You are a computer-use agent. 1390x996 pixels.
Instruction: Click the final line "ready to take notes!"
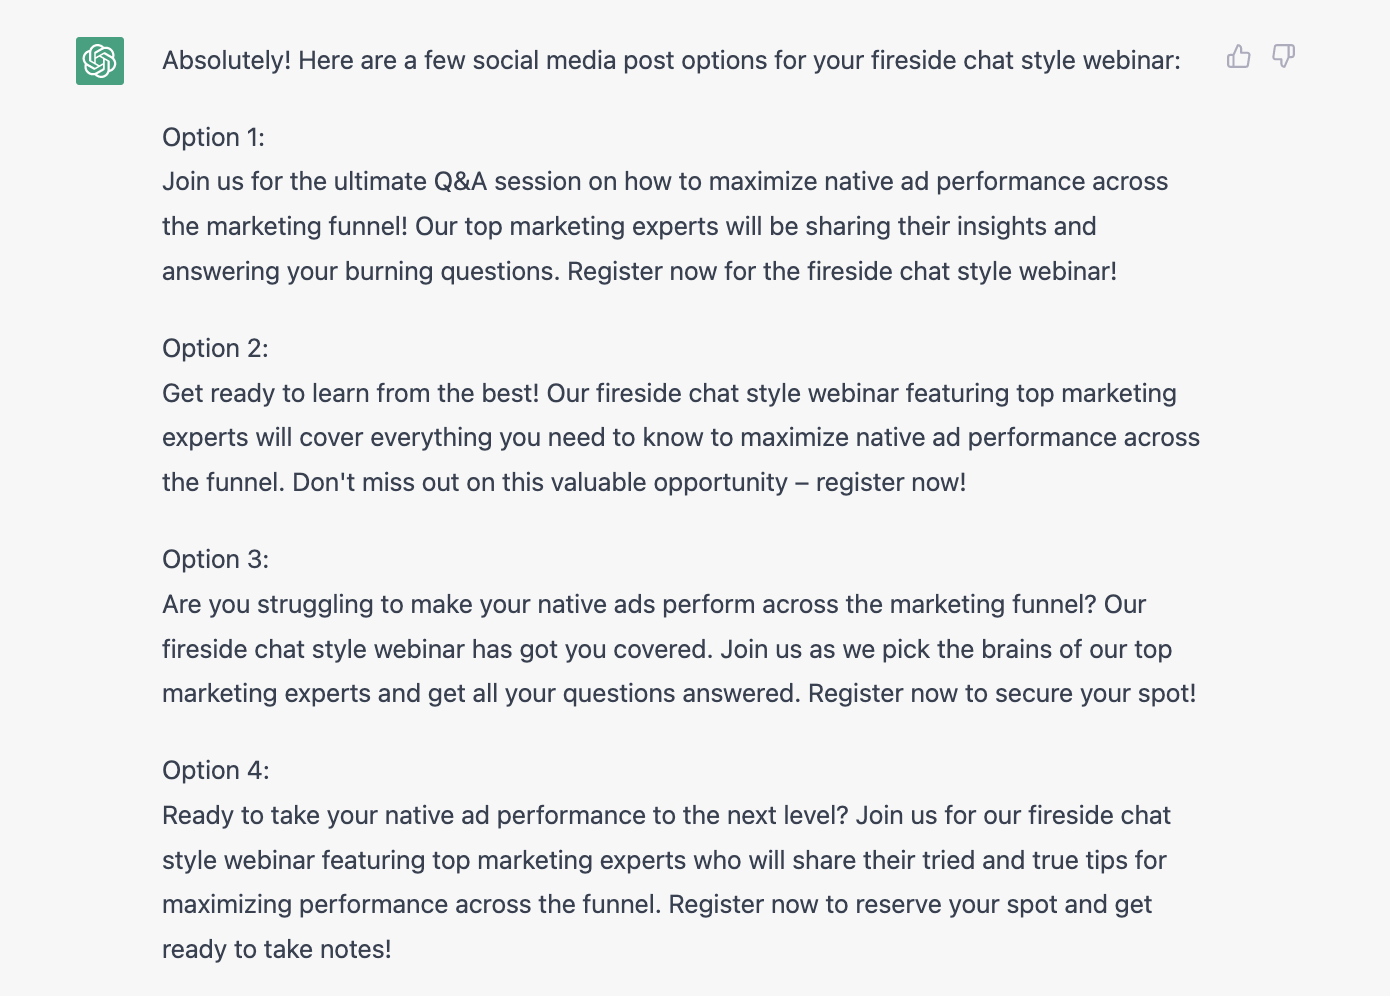(x=277, y=949)
